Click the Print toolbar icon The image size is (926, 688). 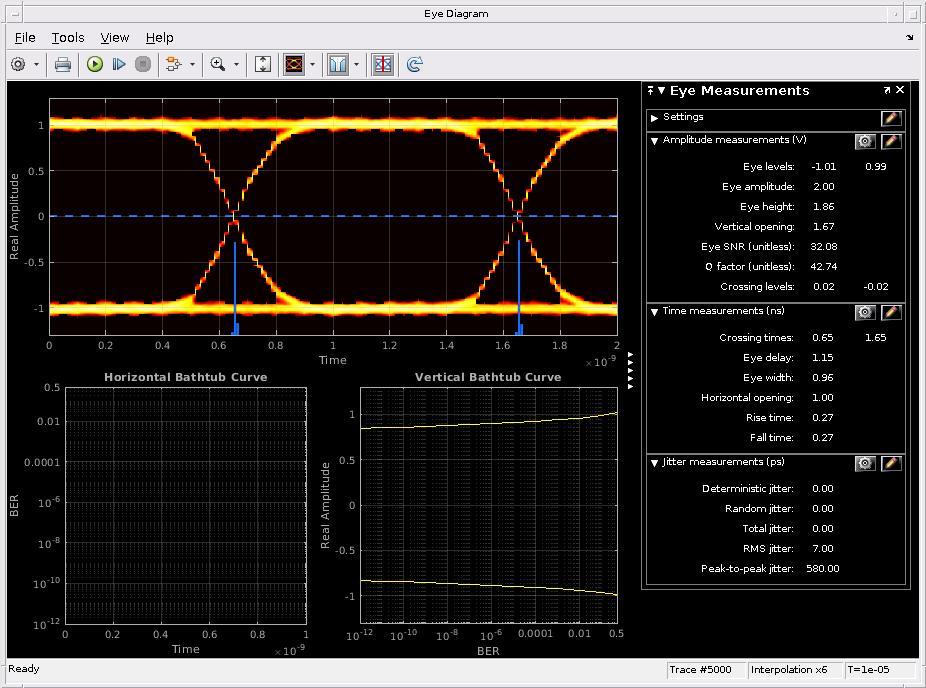point(62,64)
